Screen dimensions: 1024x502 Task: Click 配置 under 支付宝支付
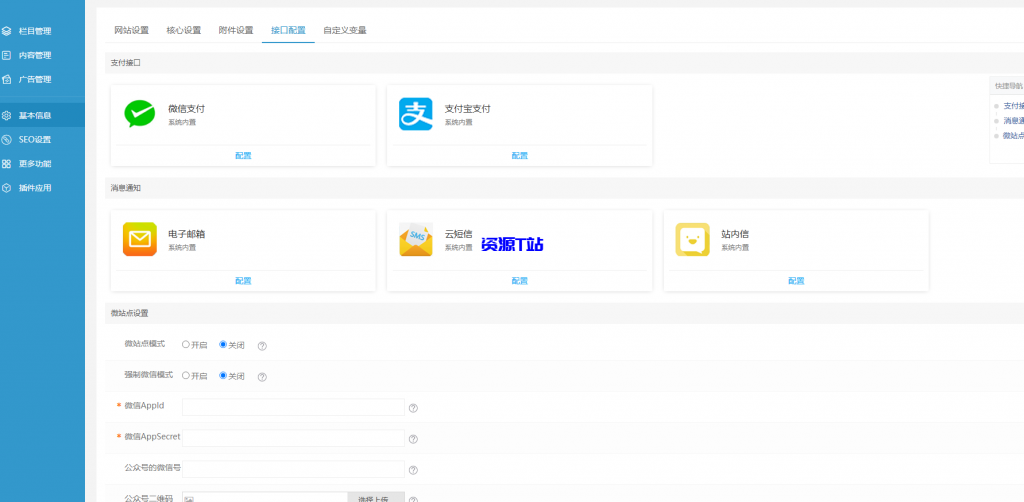tap(519, 155)
